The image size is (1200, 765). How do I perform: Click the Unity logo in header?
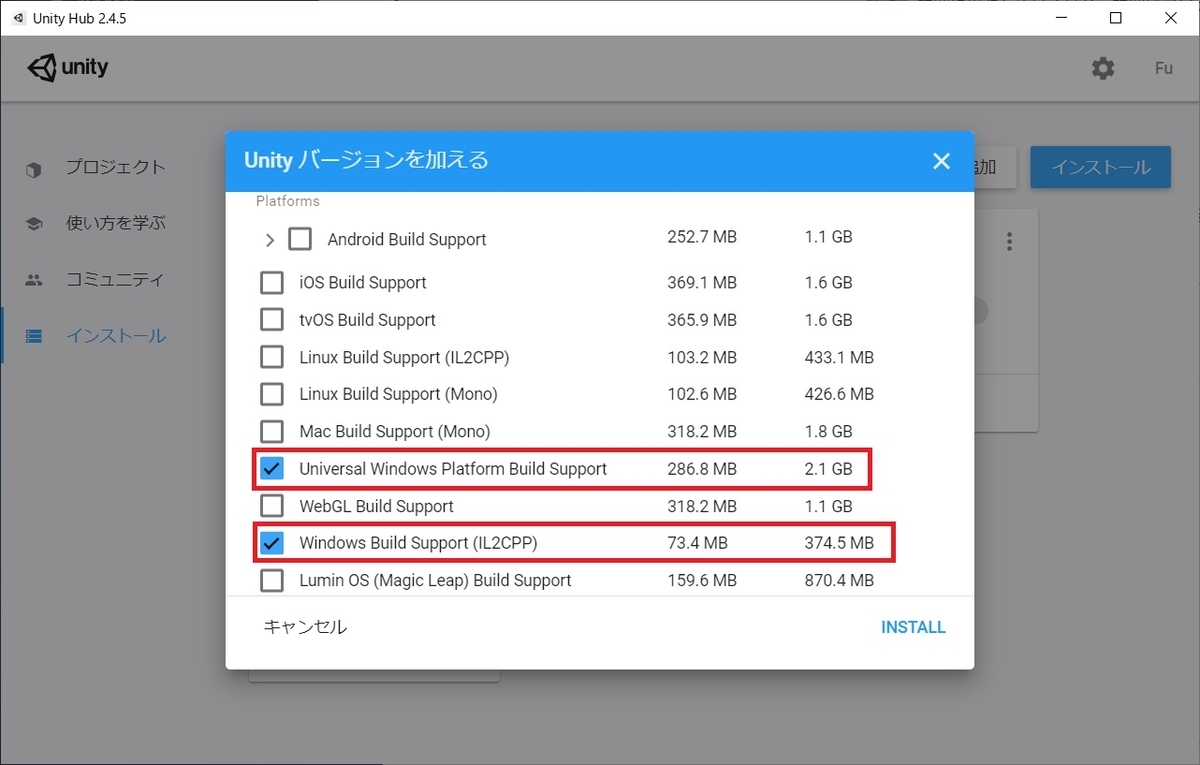tap(68, 68)
